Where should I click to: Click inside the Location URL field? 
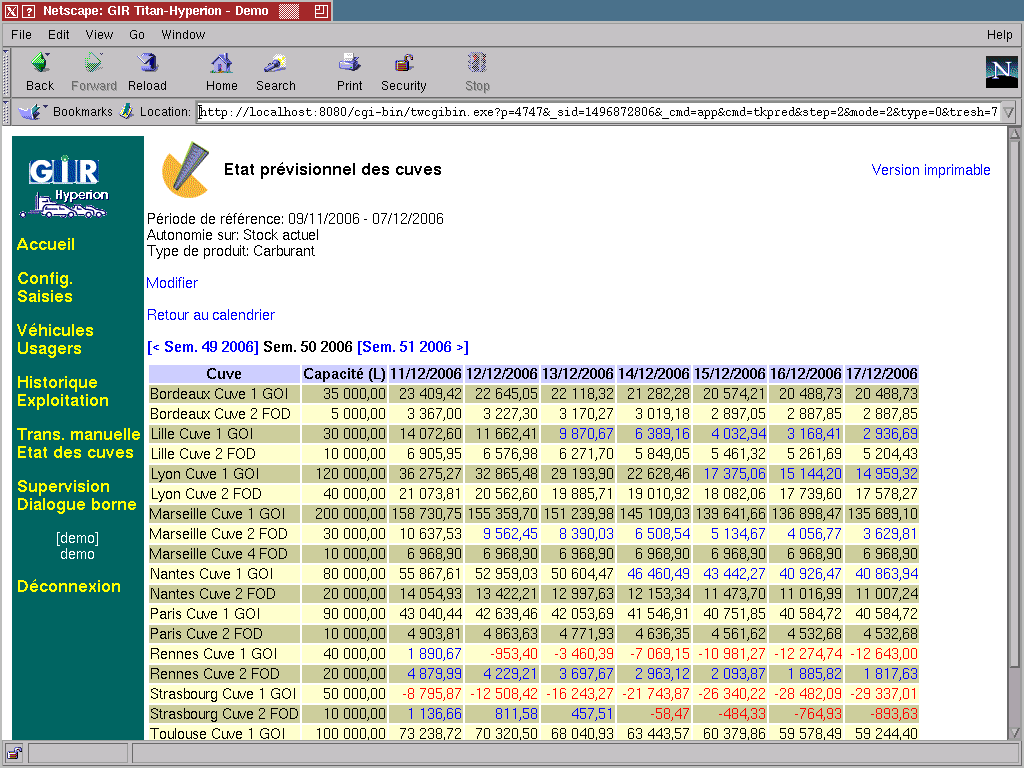tap(599, 112)
